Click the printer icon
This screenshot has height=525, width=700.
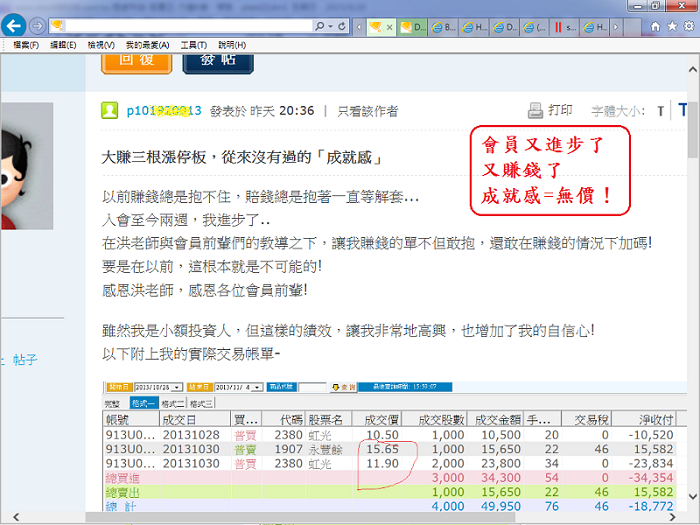pos(535,110)
